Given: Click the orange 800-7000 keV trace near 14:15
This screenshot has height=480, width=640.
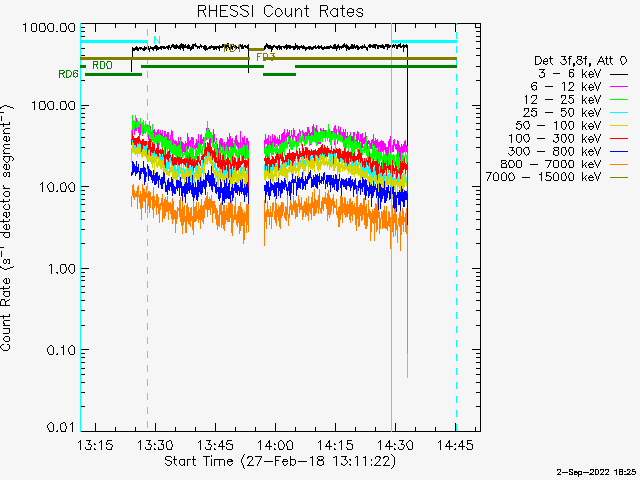Looking at the screenshot, I should (335, 207).
